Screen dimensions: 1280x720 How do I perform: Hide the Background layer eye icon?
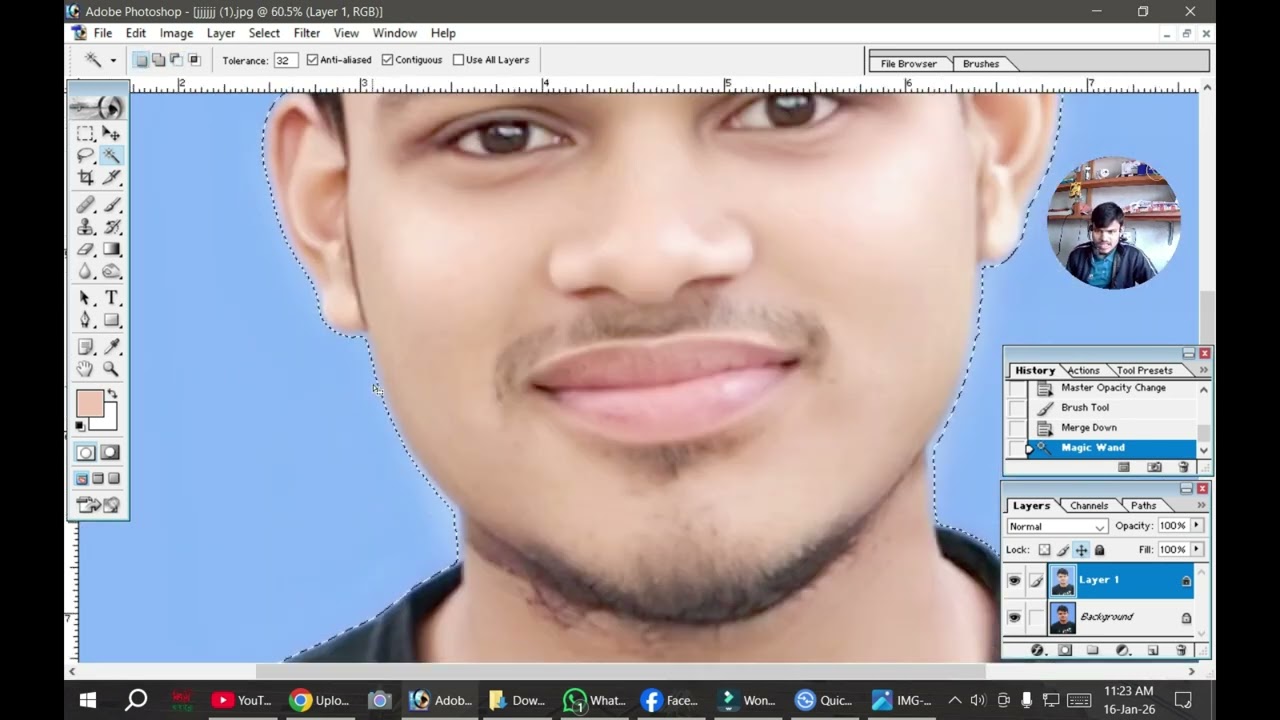pos(1014,617)
